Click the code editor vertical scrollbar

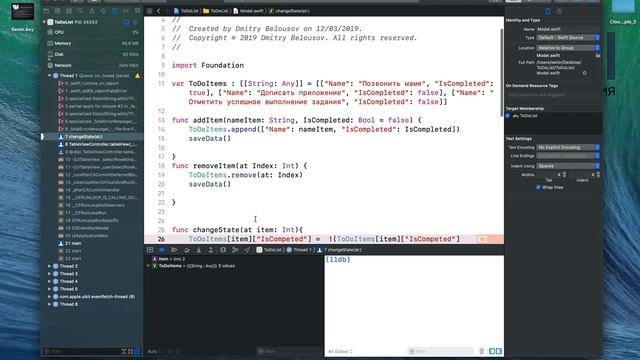pyautogui.click(x=502, y=73)
